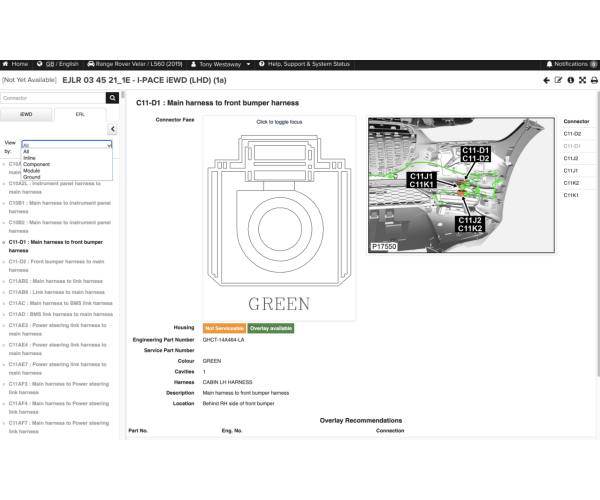Select C11K1 in the Connector list
This screenshot has width=600, height=500.
[571, 195]
